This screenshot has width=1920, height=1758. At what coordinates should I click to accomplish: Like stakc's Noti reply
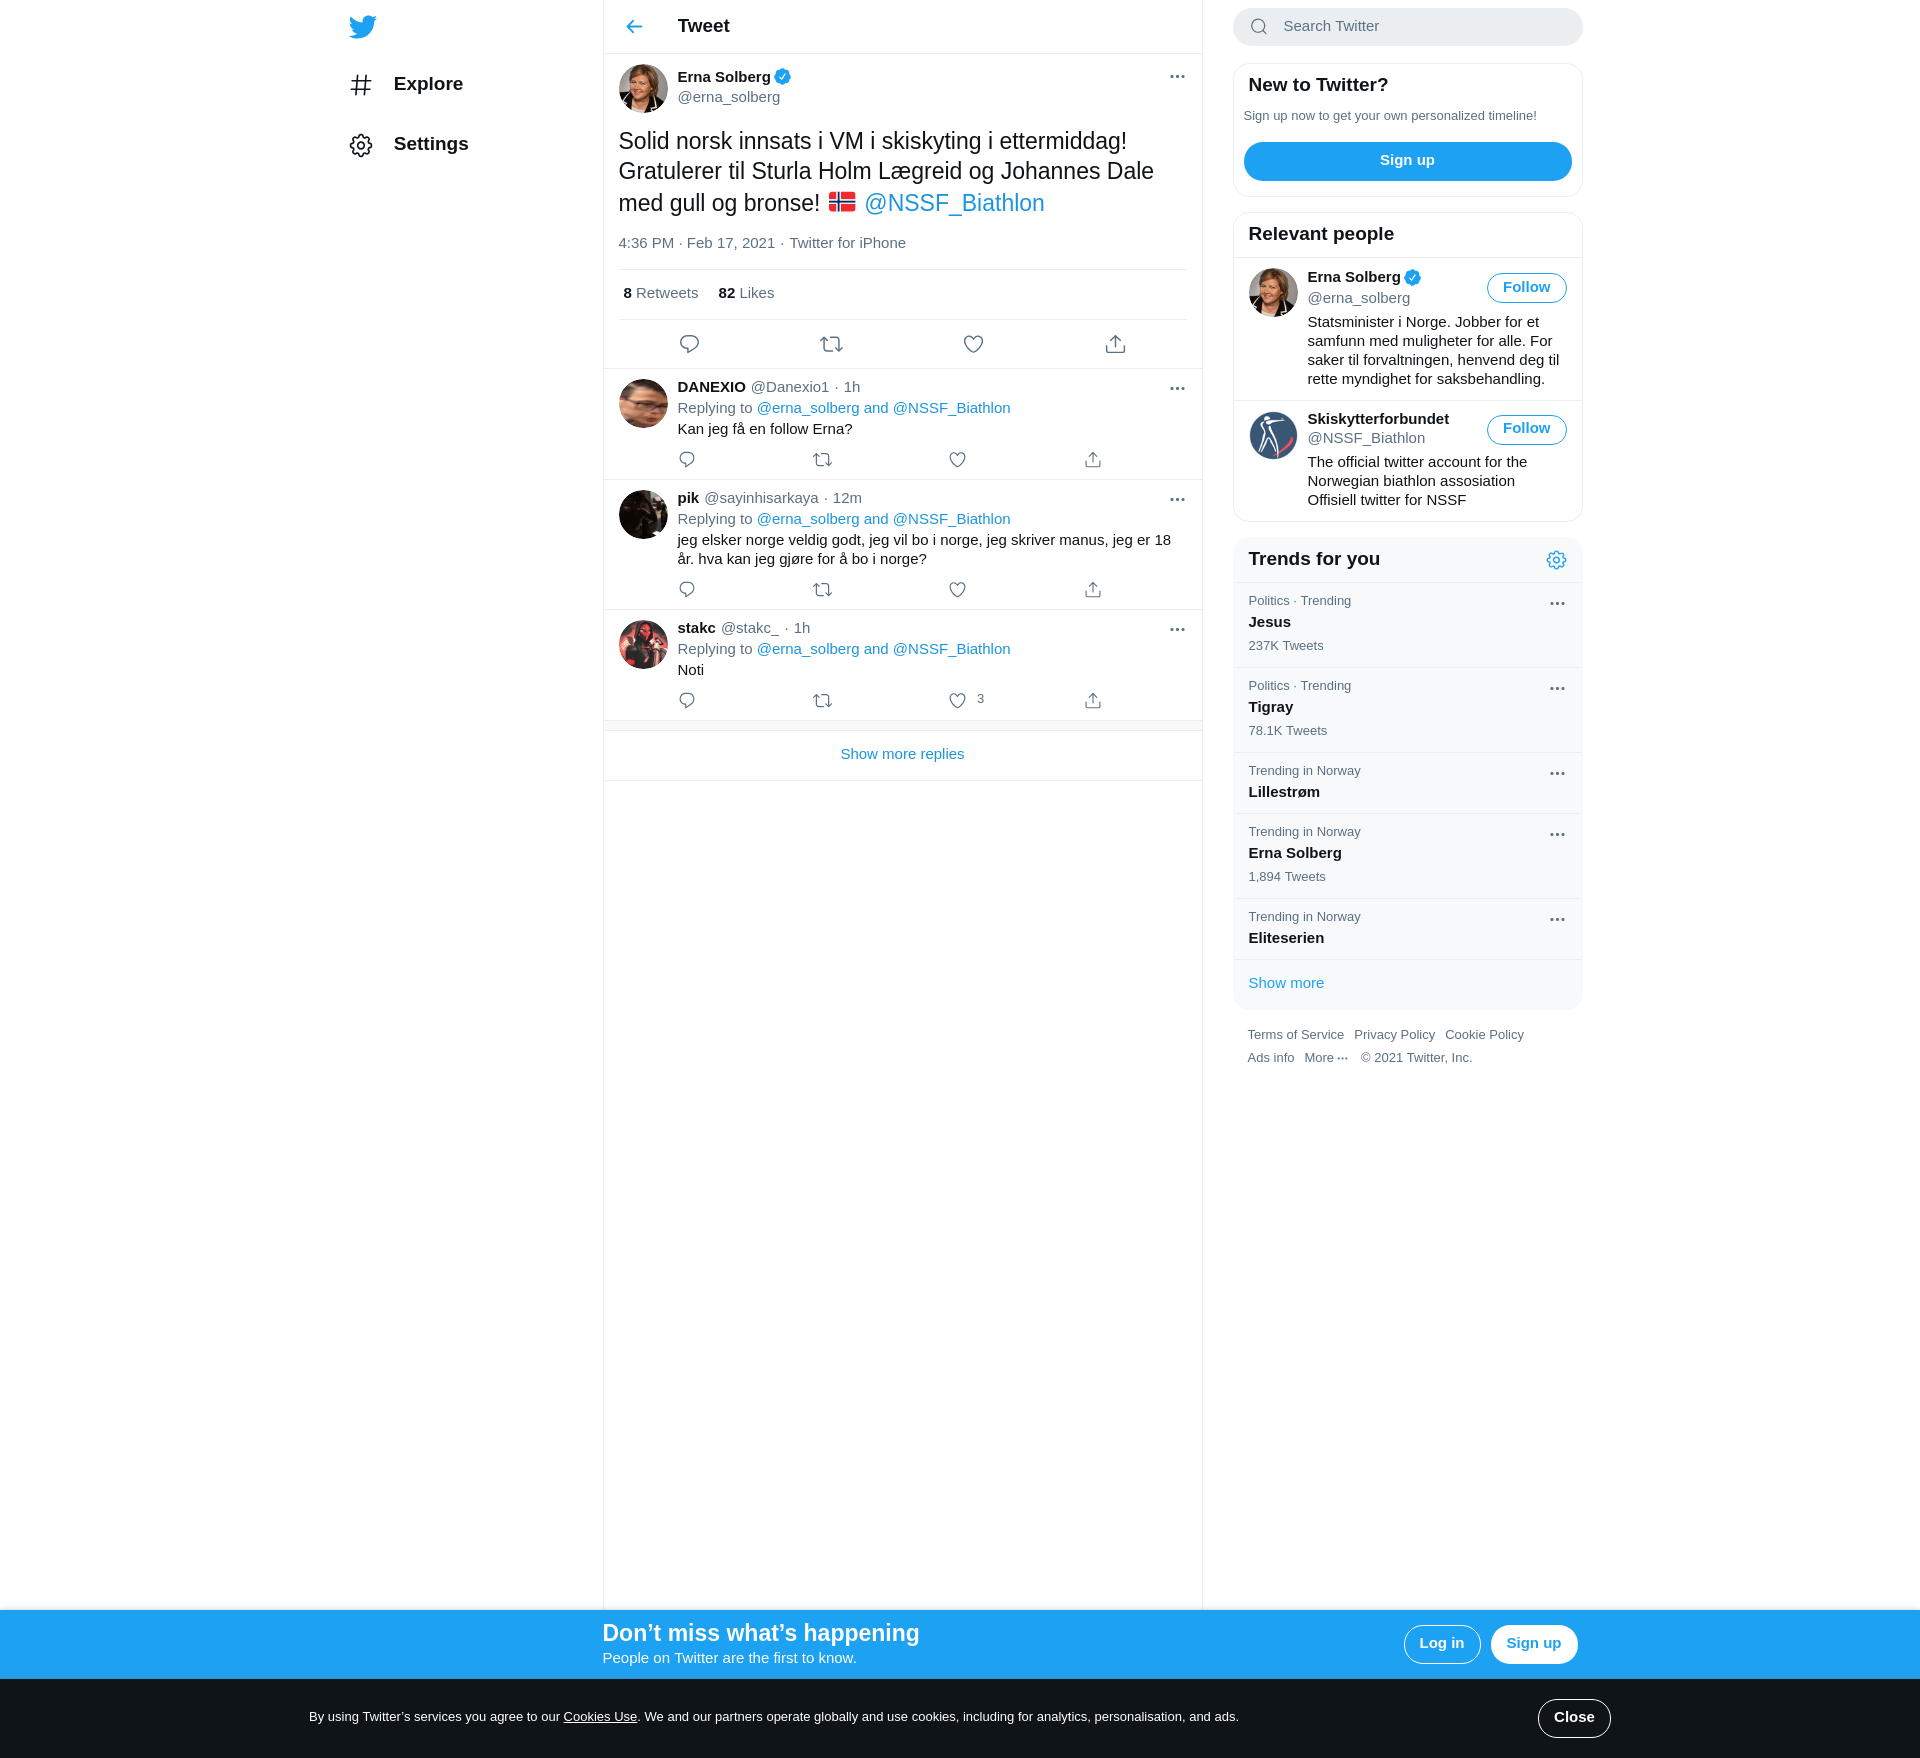tap(957, 701)
